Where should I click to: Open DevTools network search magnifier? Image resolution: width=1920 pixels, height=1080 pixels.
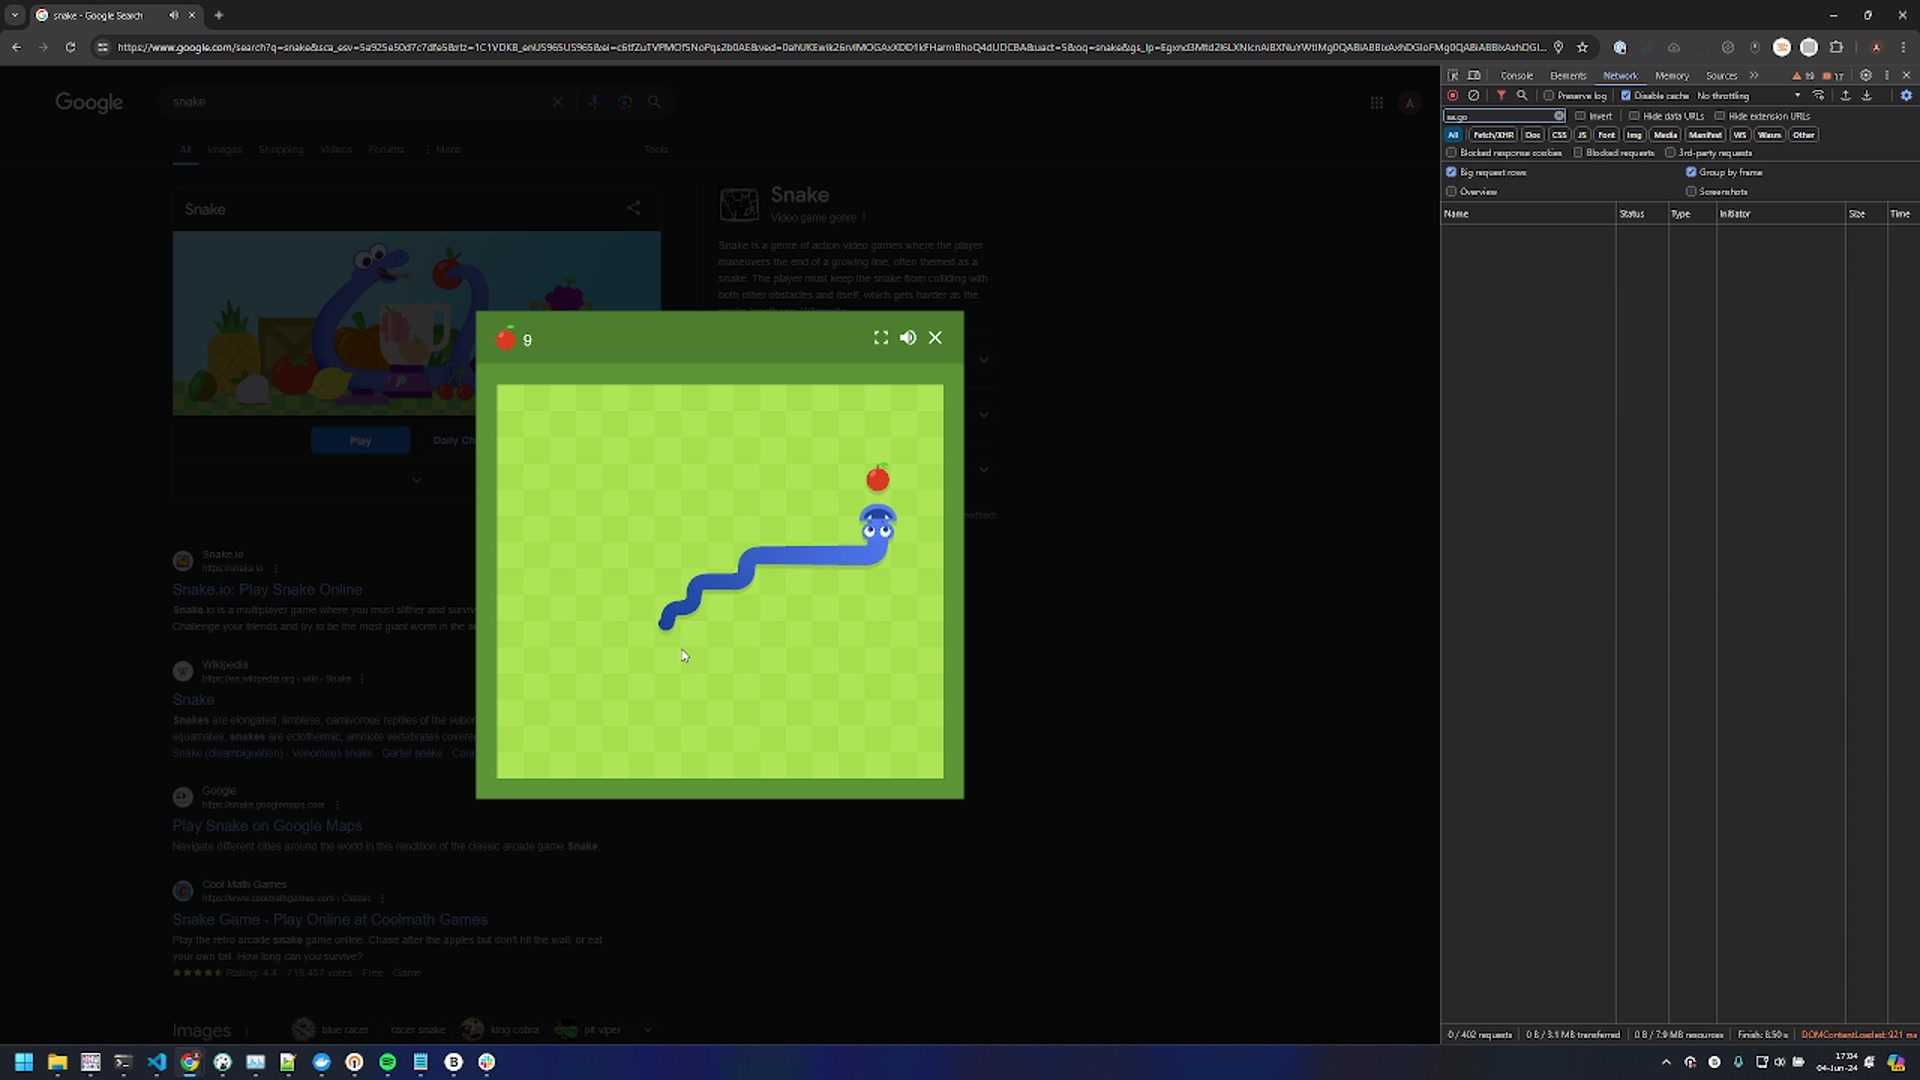[1522, 96]
